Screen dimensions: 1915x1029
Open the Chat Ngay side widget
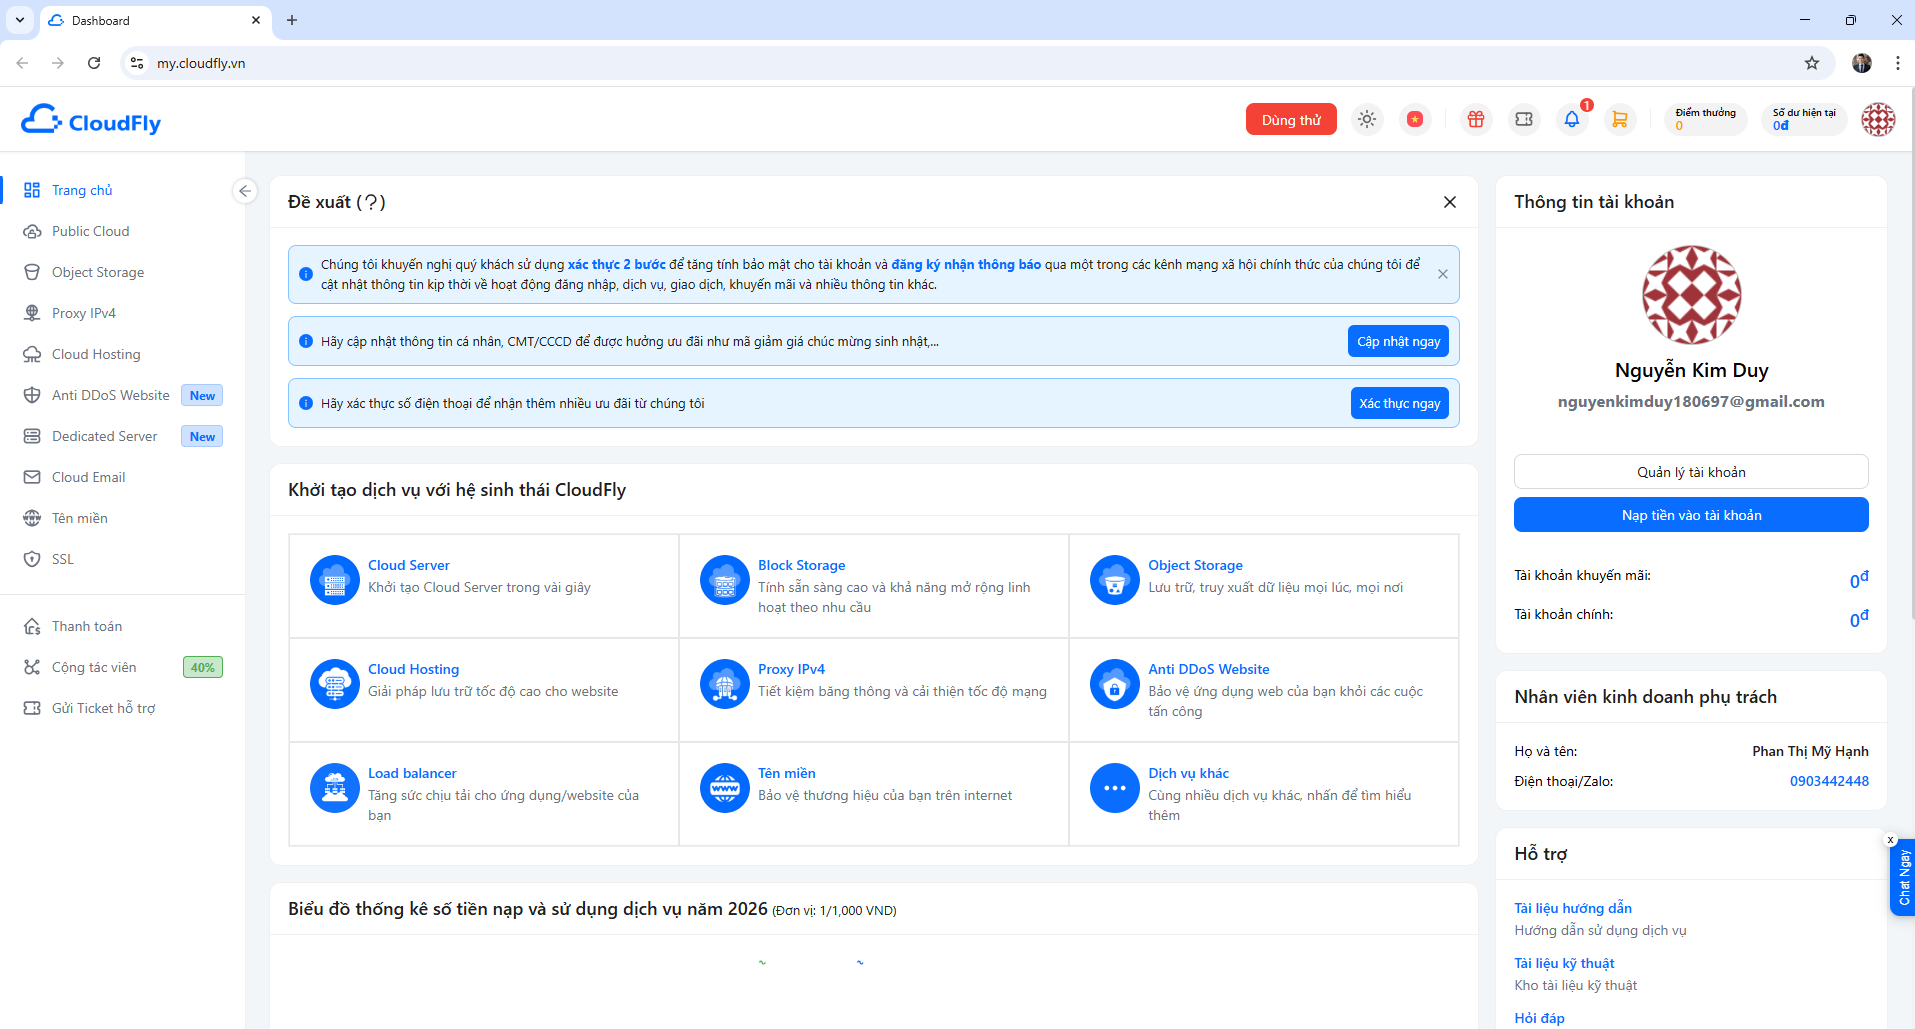[1903, 879]
